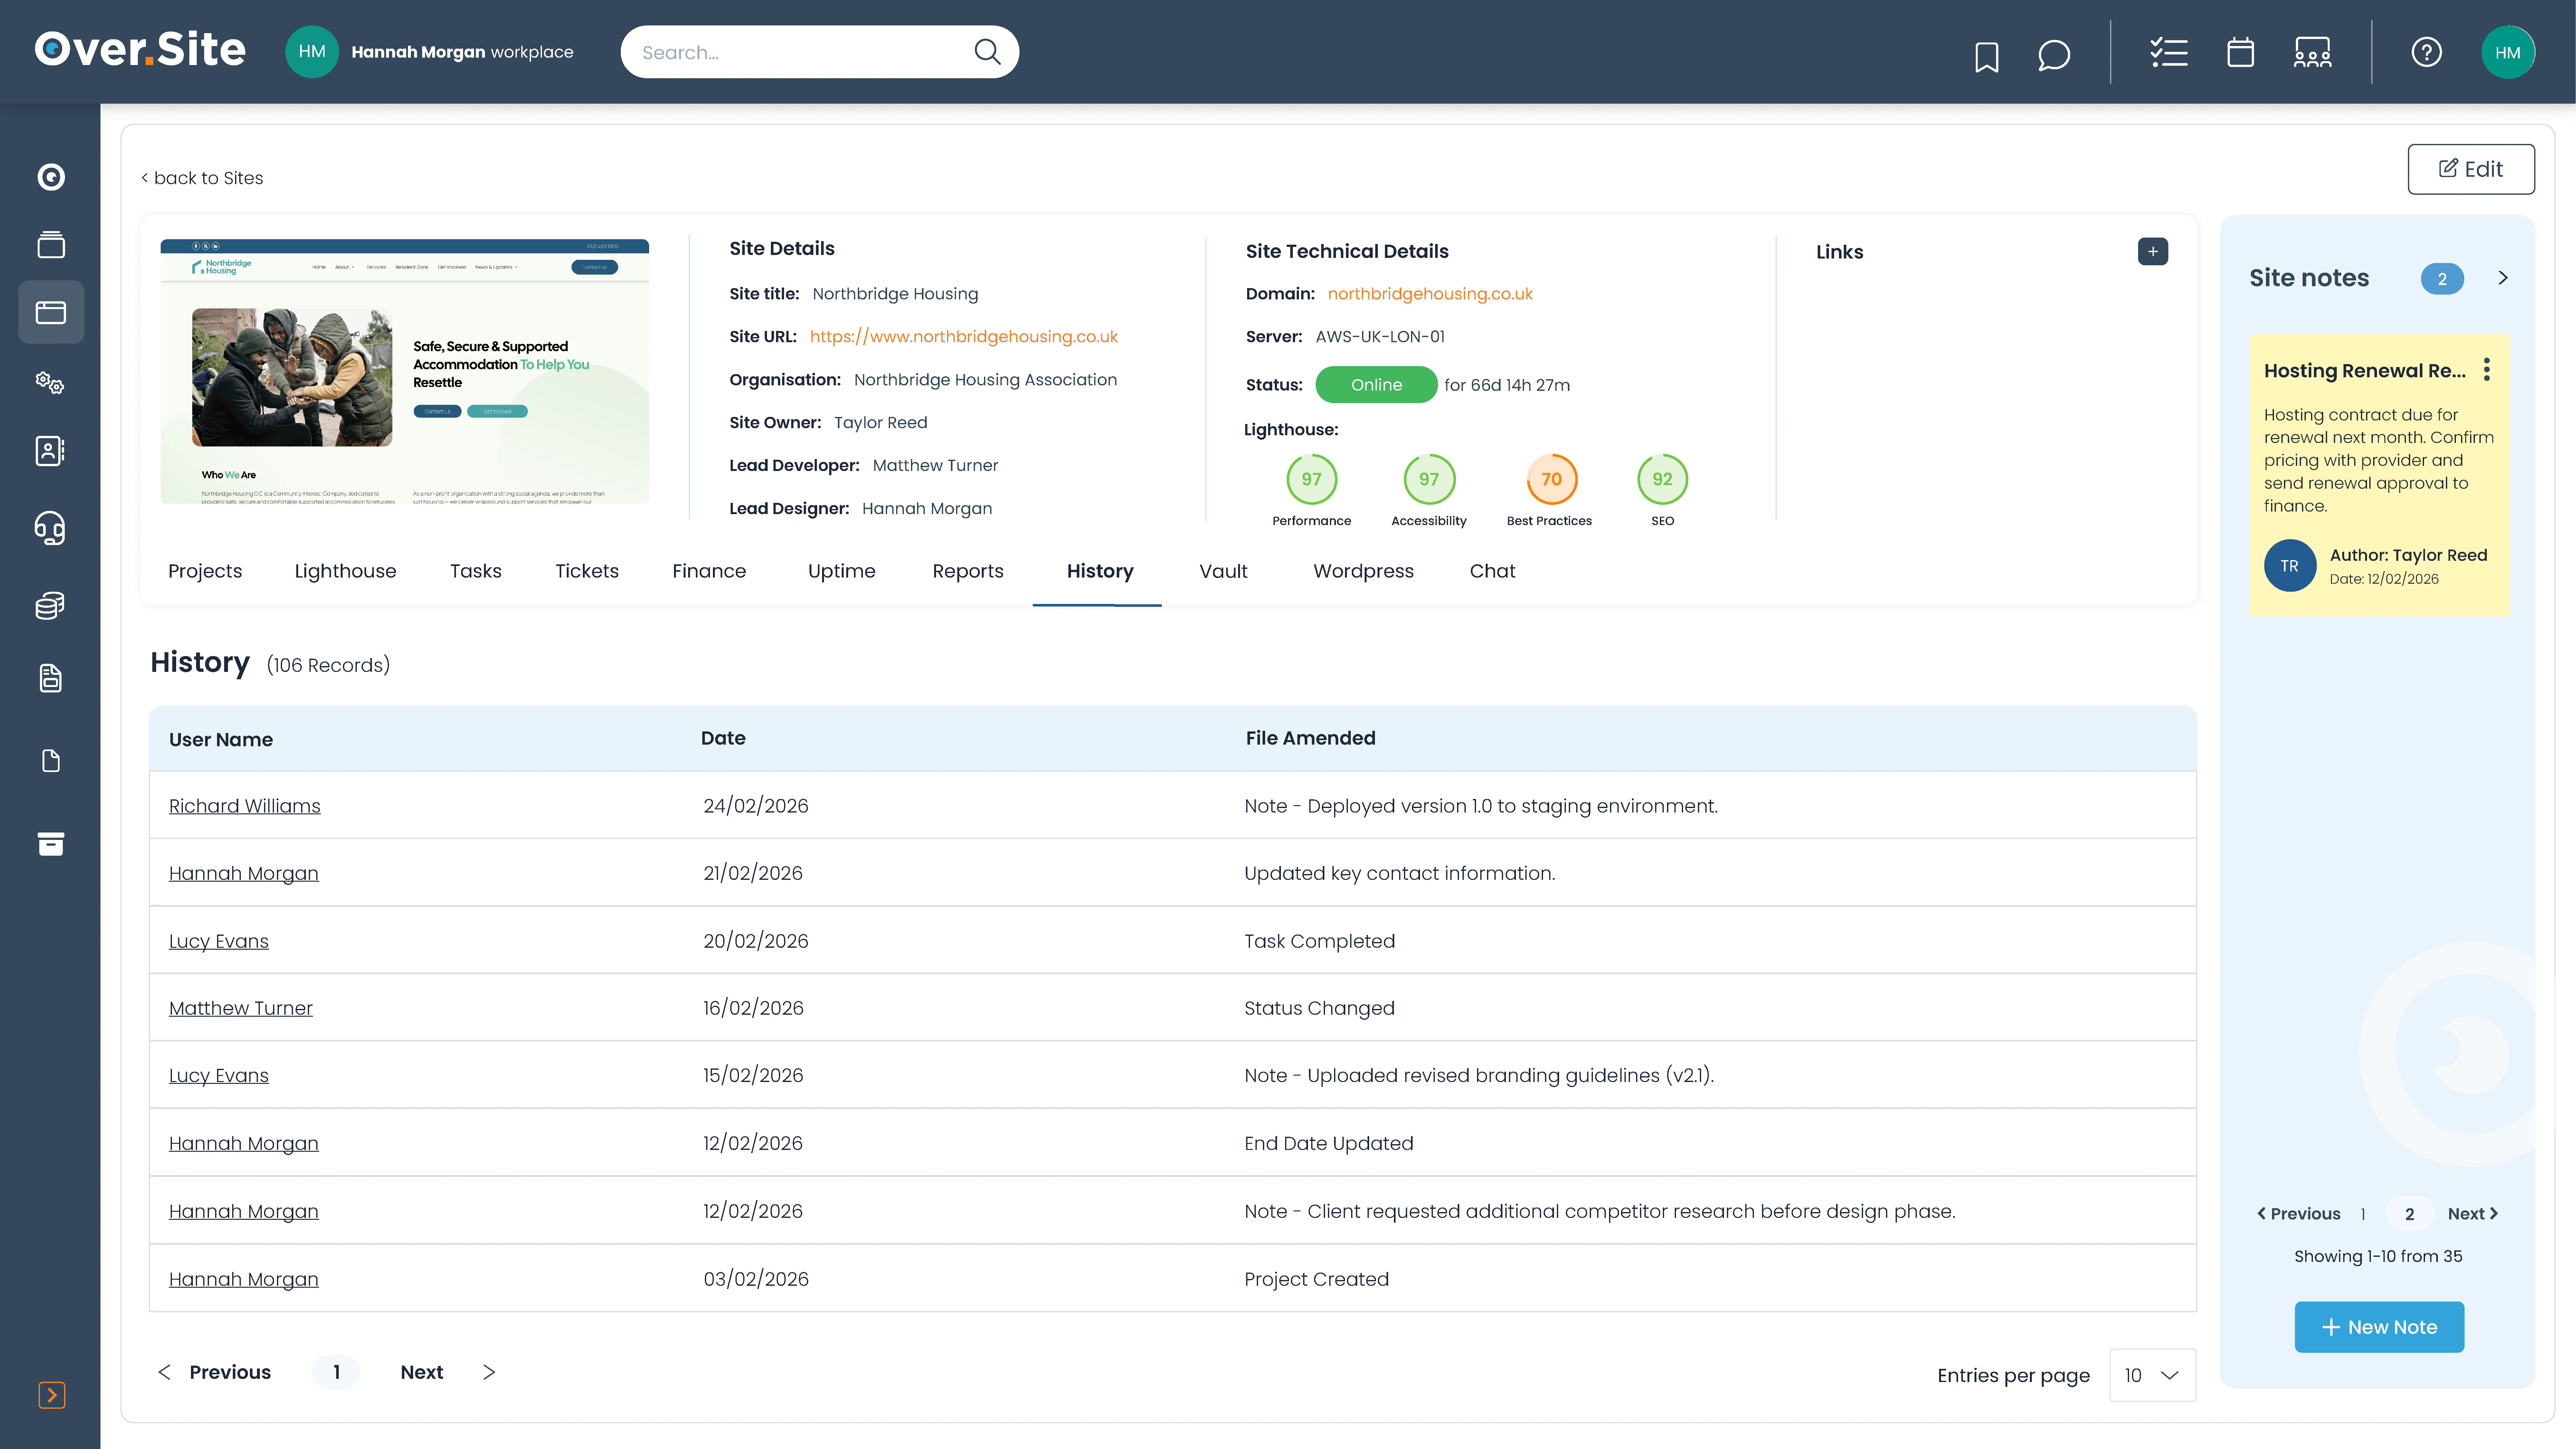Screen dimensions: 2576x1449
Task: Add a new link with plus icon
Action: point(2153,251)
